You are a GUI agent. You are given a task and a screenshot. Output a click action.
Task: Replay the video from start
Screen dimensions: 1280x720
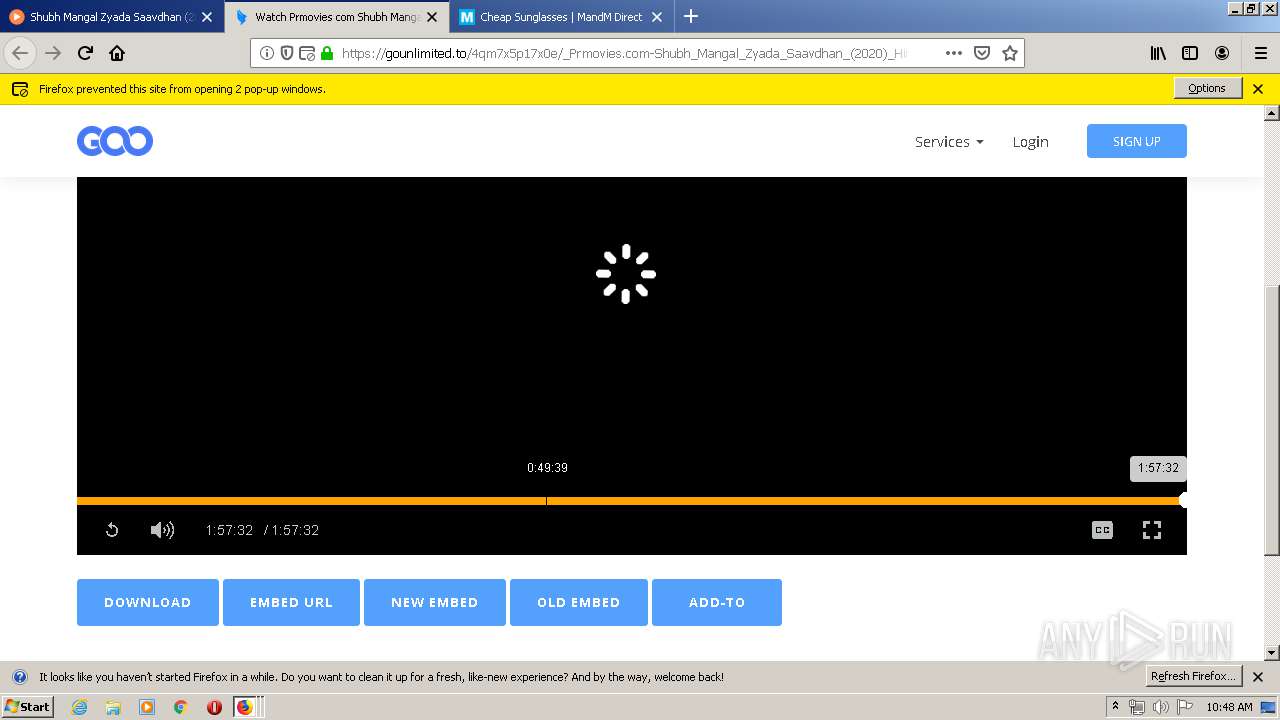click(x=112, y=530)
